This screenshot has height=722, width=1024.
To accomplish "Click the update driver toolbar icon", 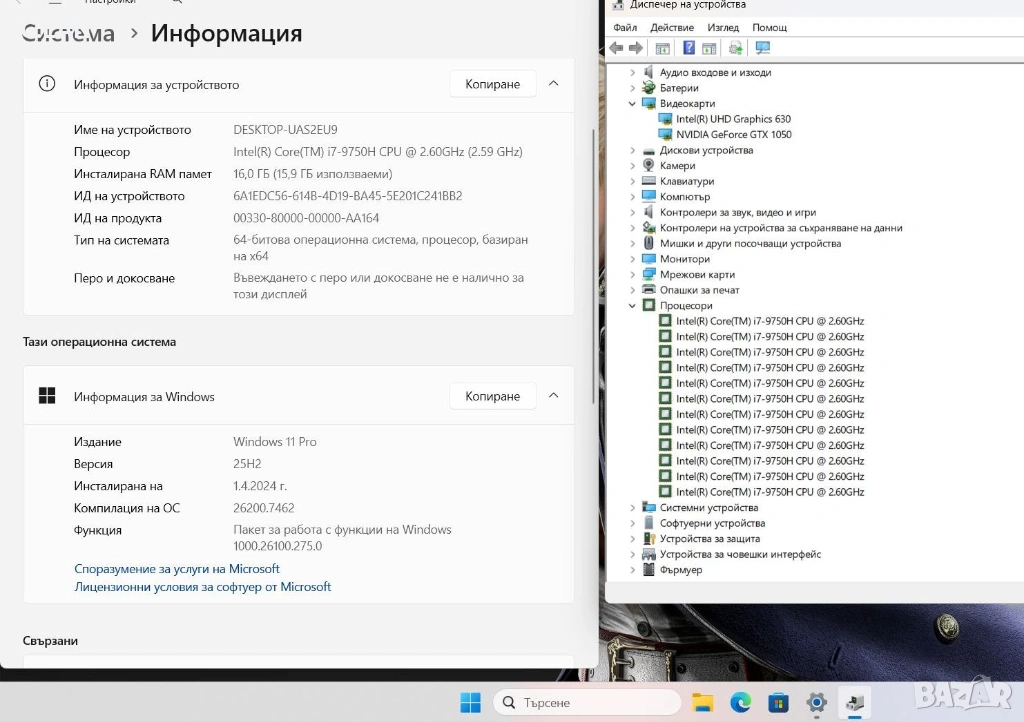I will click(x=736, y=48).
